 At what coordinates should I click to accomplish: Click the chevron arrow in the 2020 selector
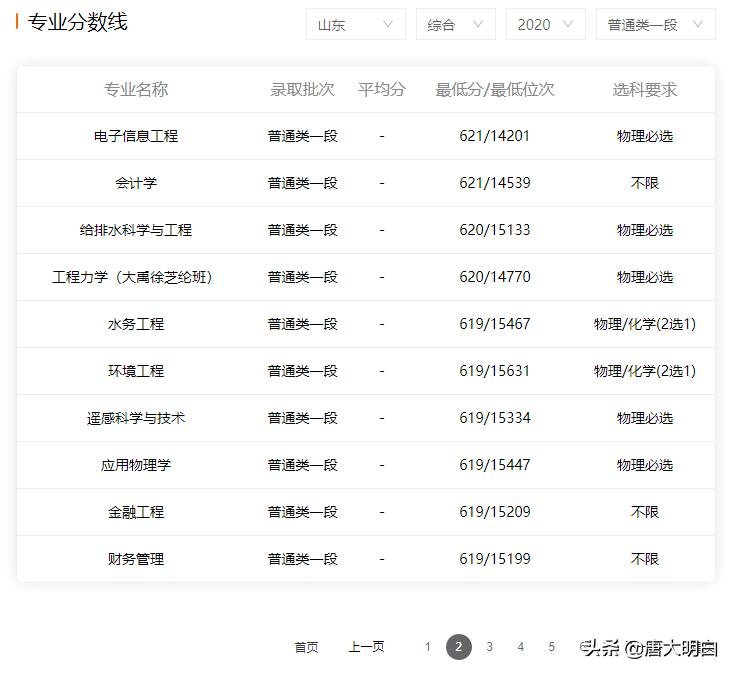click(568, 24)
